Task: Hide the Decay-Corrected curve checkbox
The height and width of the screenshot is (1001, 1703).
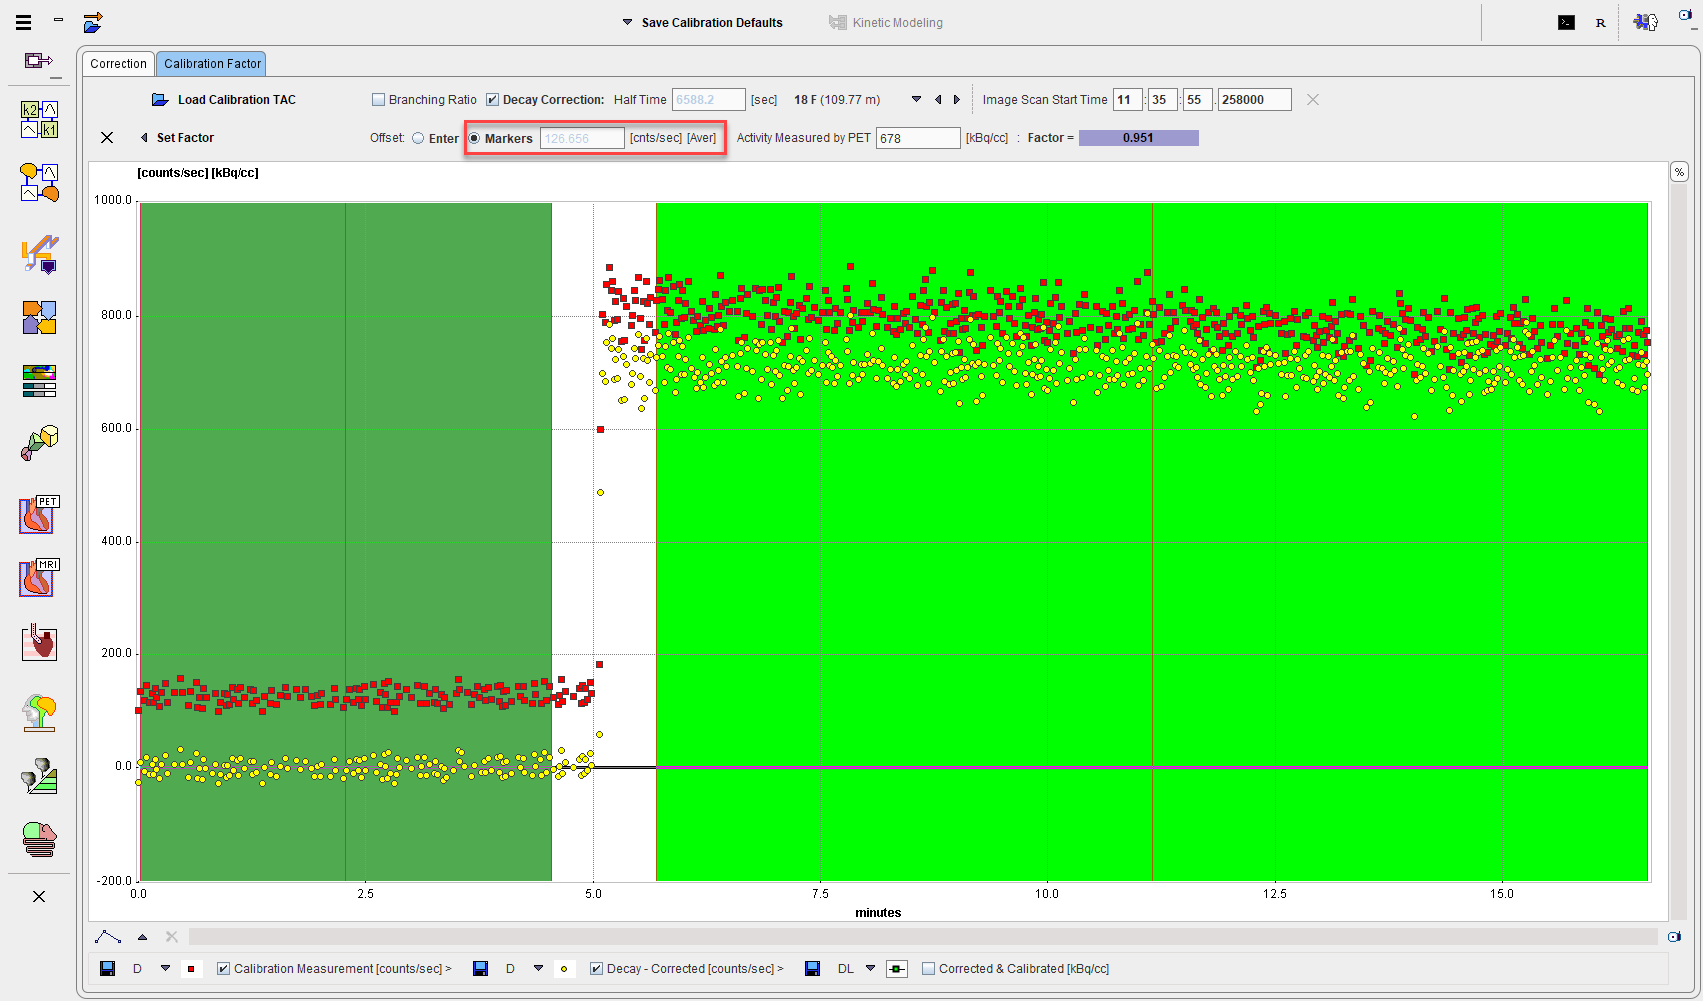Action: pyautogui.click(x=596, y=968)
